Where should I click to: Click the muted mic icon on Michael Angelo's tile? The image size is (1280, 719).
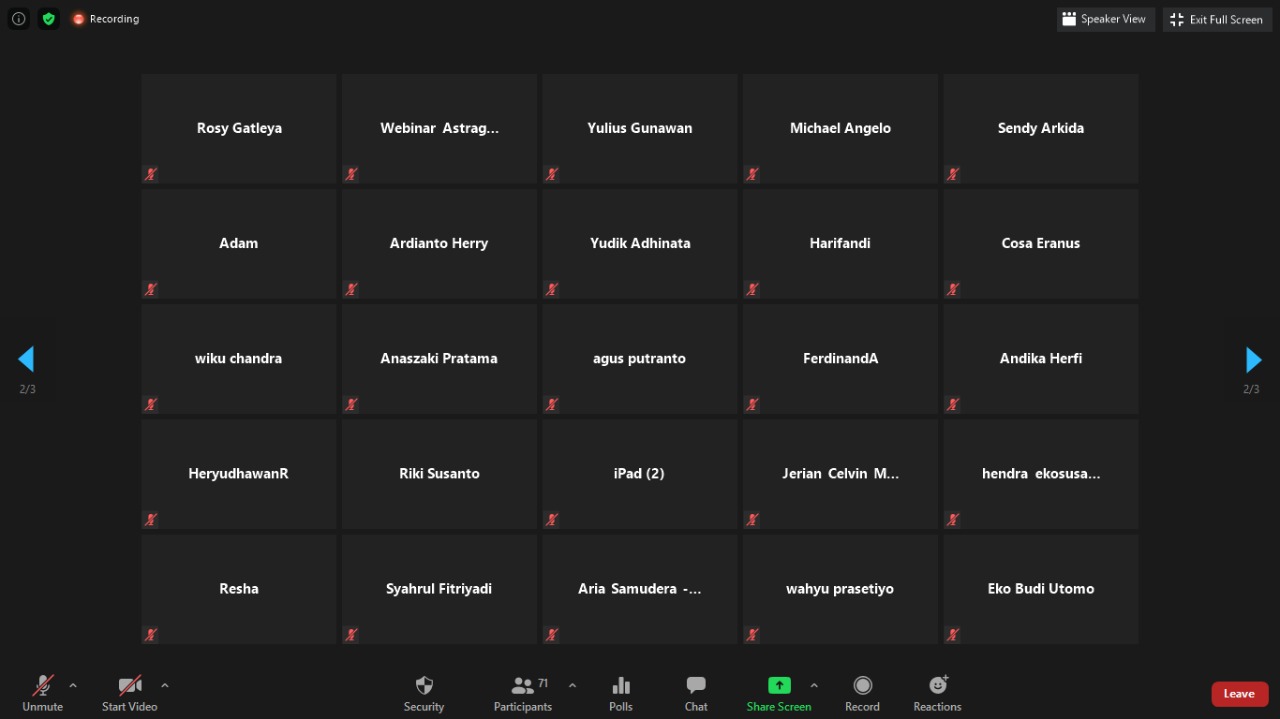point(752,174)
